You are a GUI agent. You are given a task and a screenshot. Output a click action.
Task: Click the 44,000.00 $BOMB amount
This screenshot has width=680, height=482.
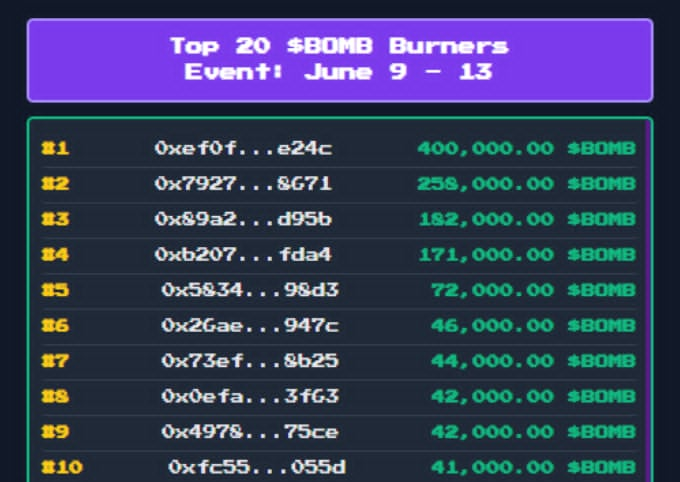click(x=533, y=361)
